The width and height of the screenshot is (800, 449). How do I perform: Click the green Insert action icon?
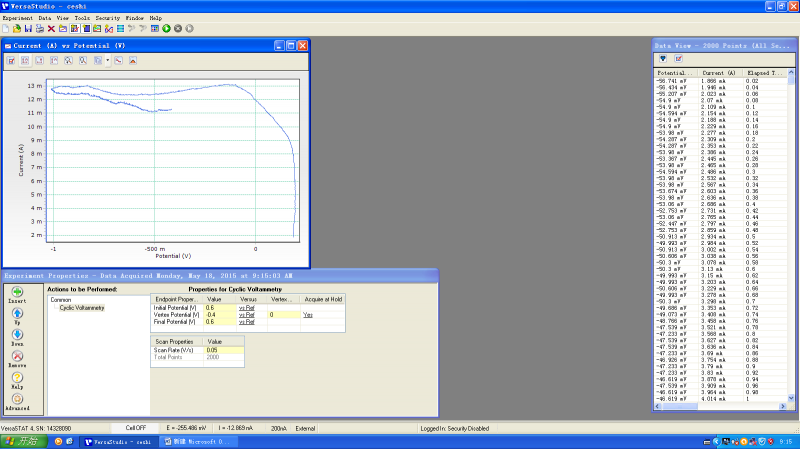18,292
